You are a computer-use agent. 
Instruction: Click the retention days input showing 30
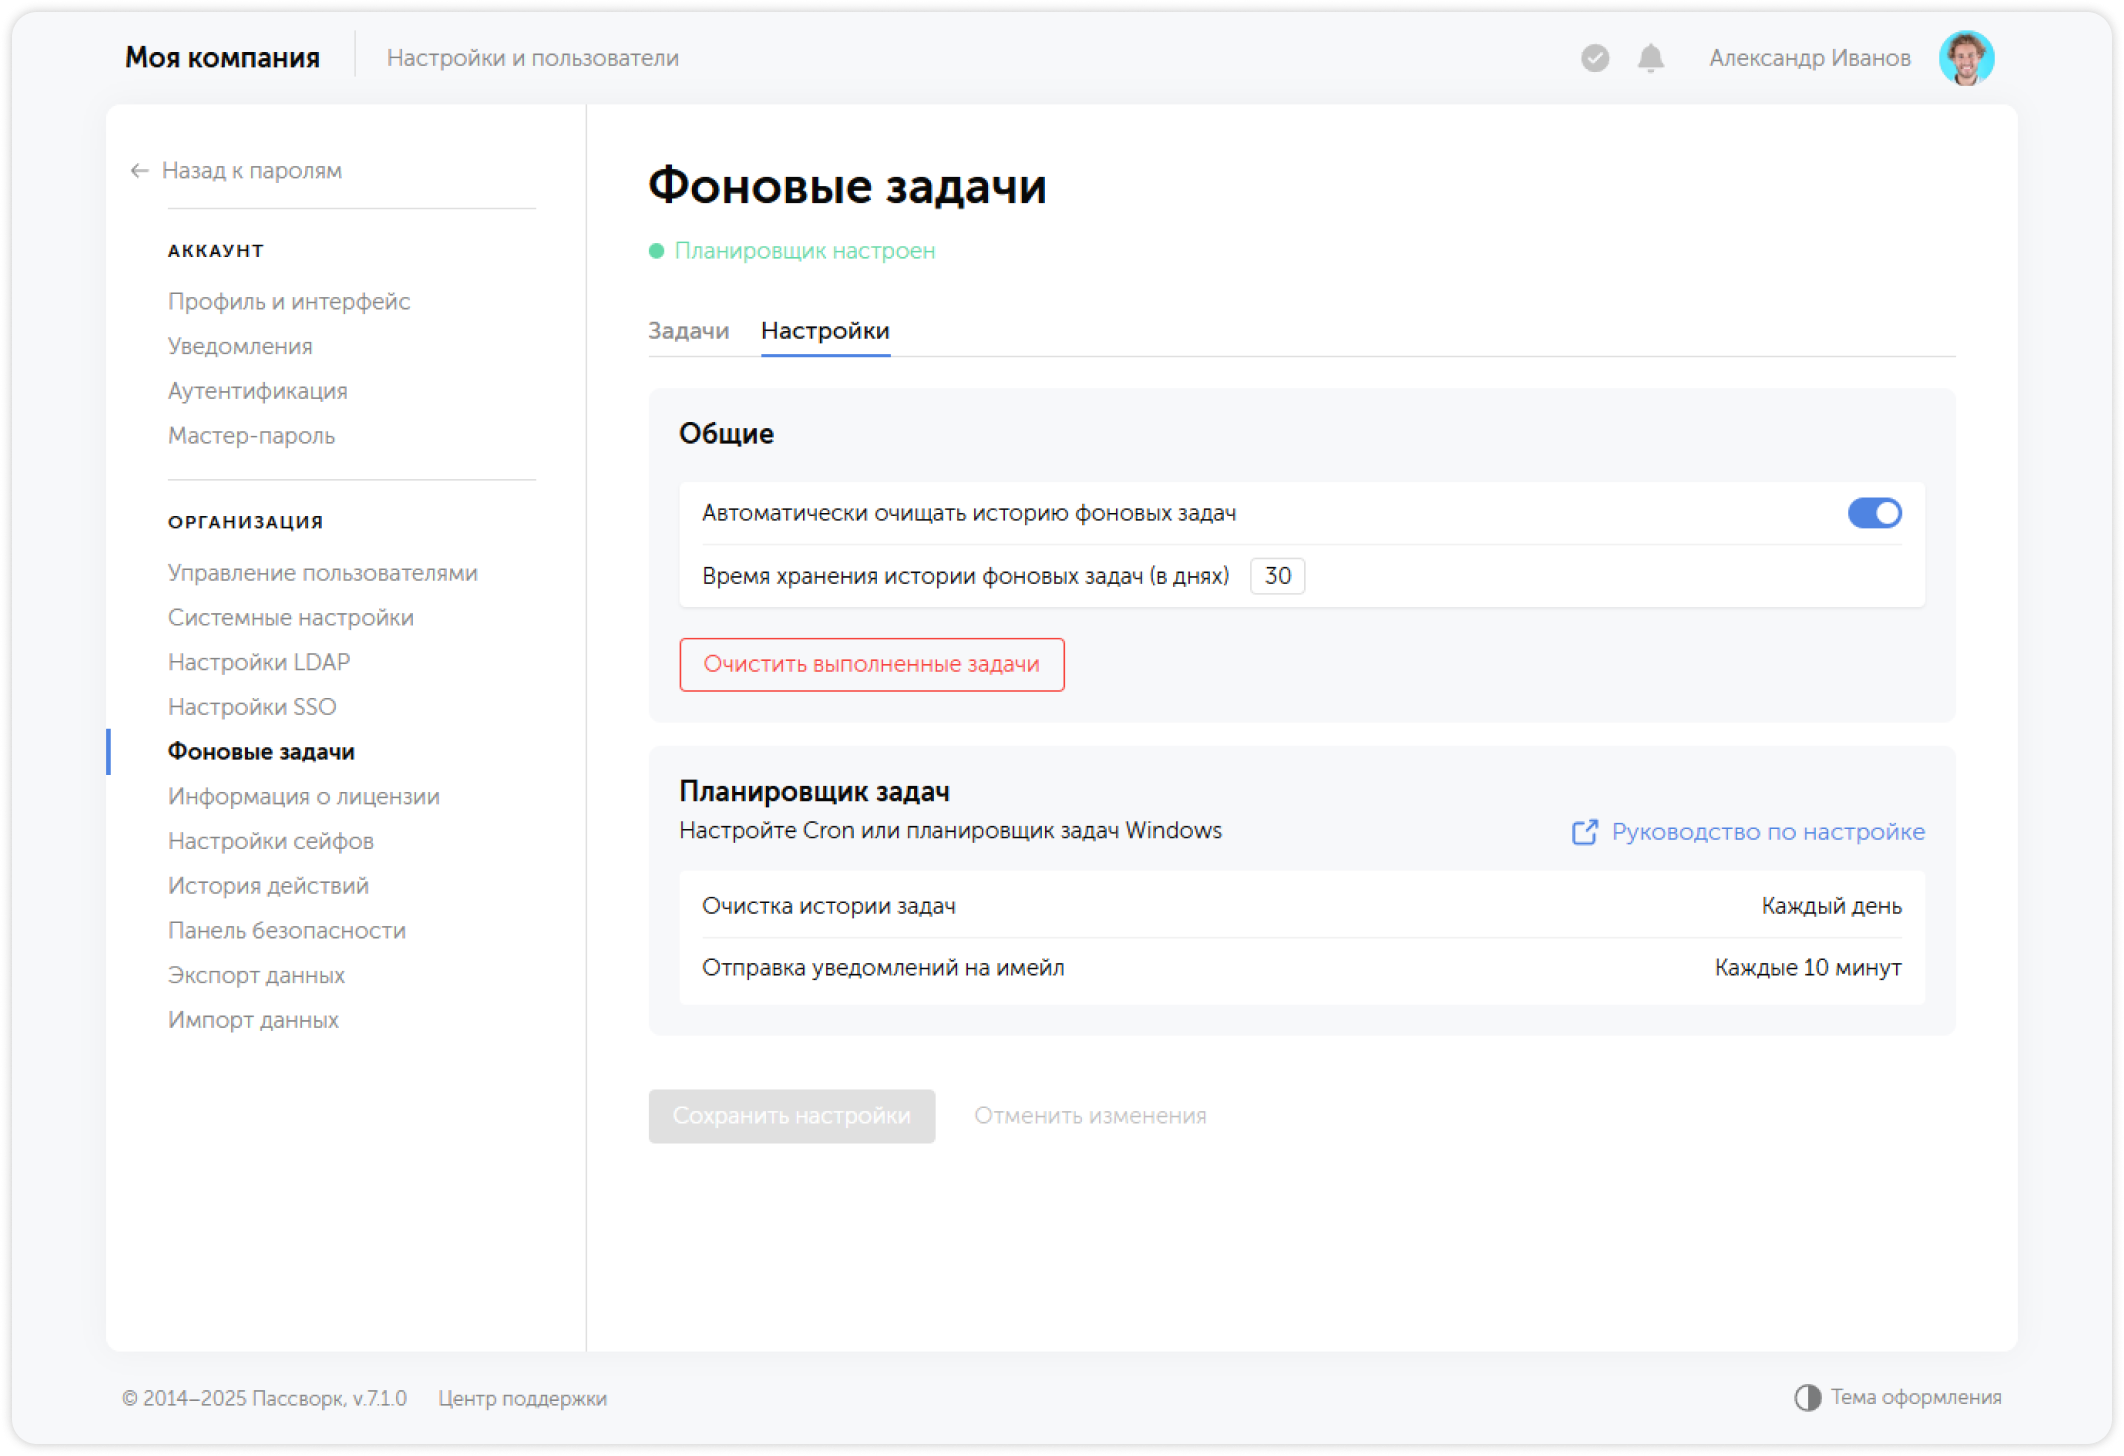pos(1276,576)
